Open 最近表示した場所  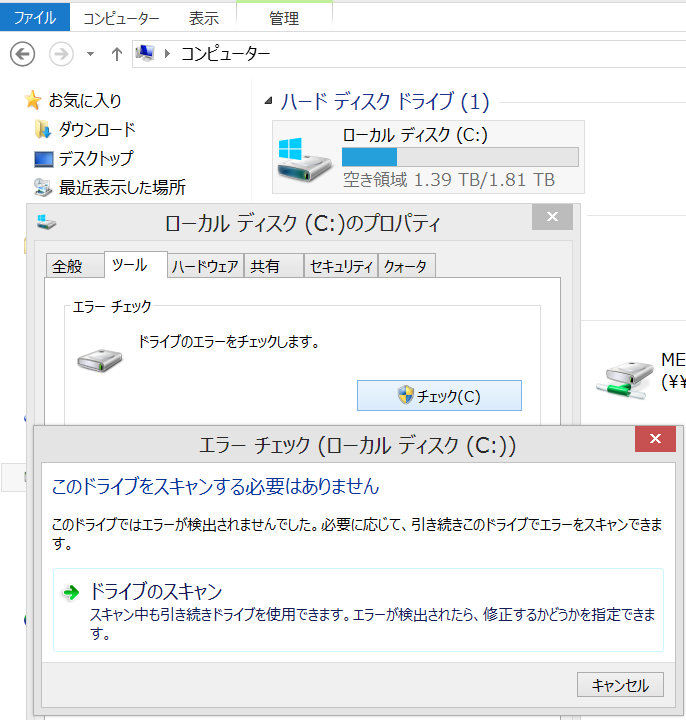click(x=123, y=187)
